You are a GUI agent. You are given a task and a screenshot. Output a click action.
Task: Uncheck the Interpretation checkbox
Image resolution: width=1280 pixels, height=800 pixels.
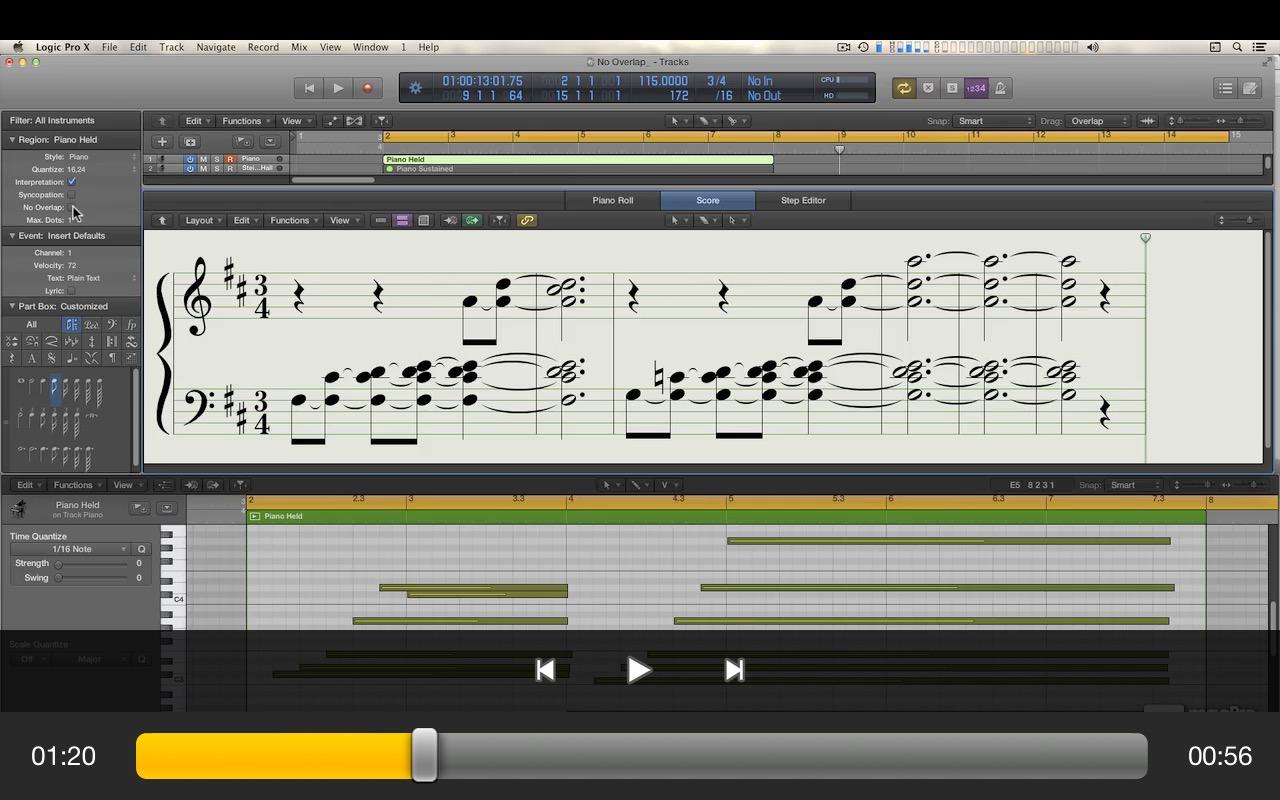[72, 182]
